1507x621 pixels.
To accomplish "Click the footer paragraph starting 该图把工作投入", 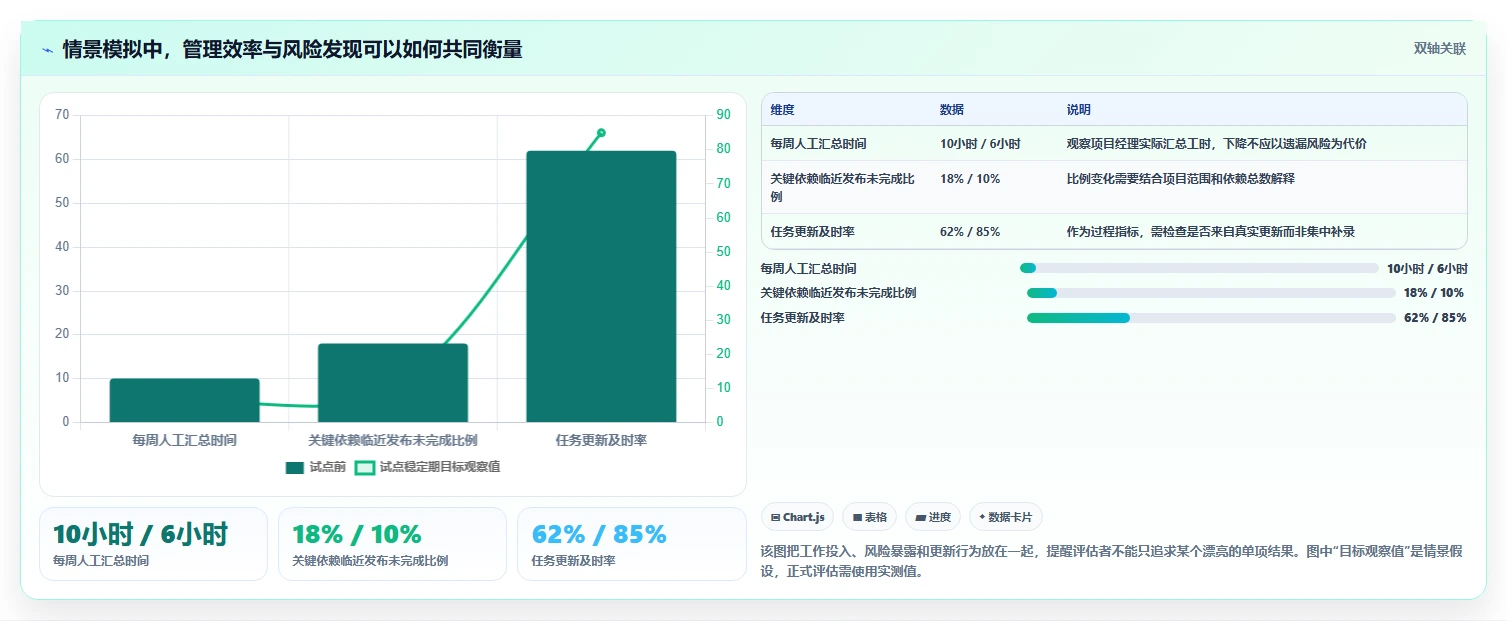I will point(1112,561).
